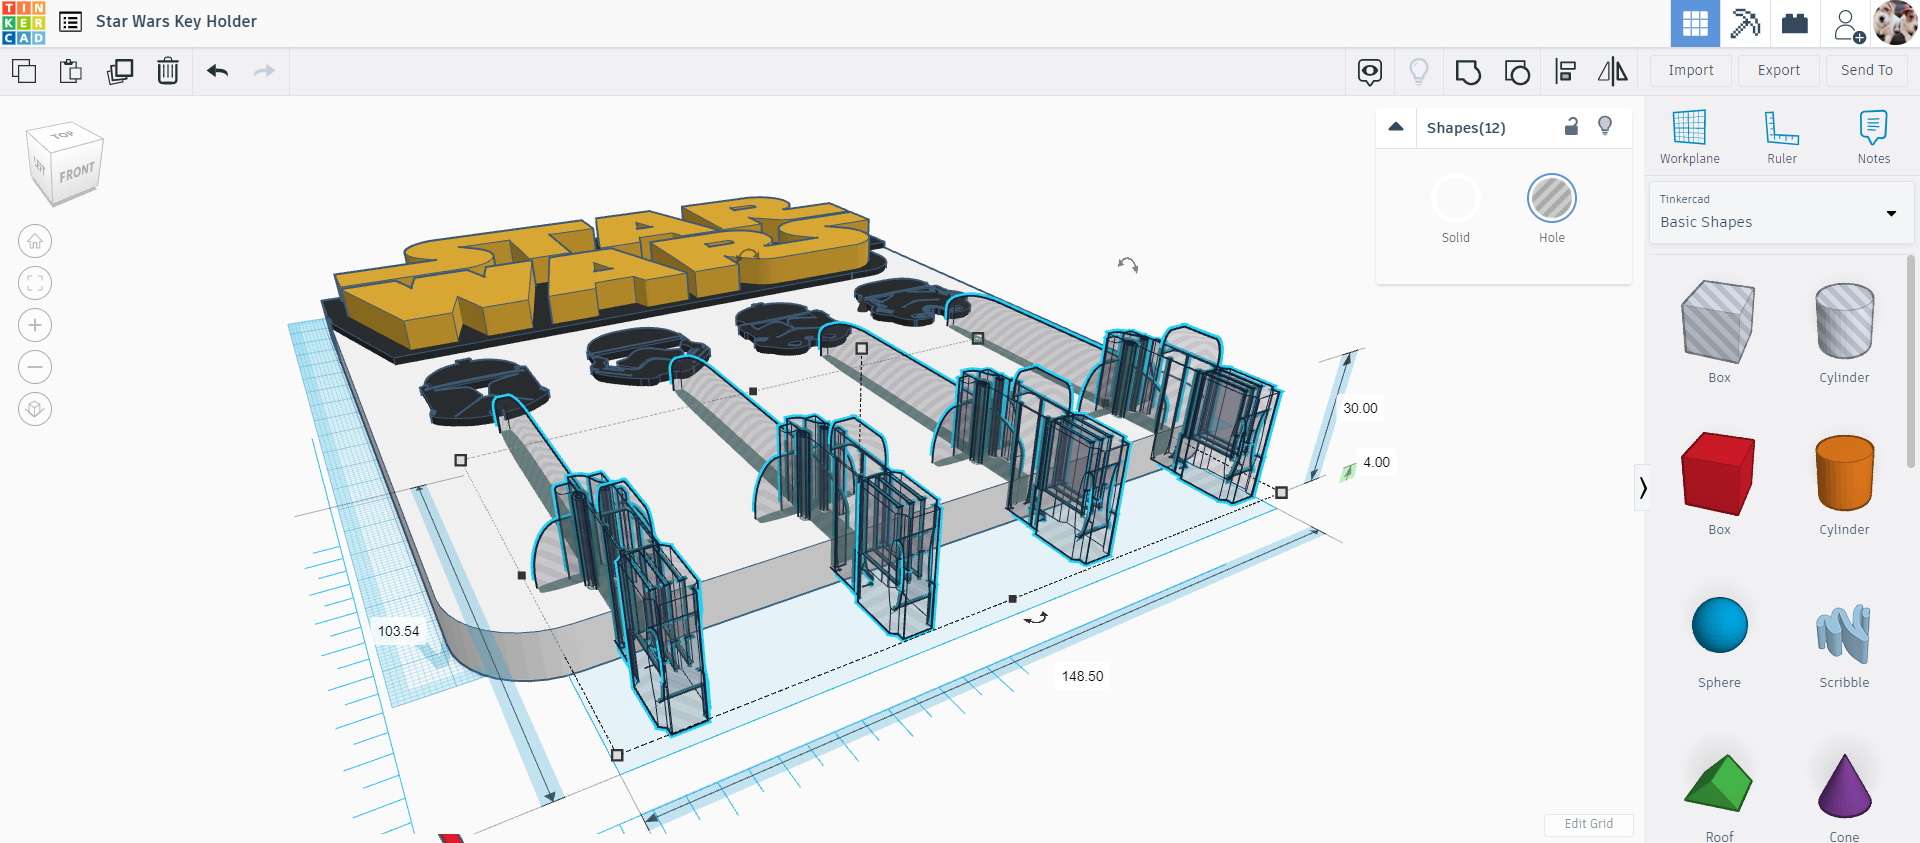Paste shapes from clipboard
1920x843 pixels.
[x=71, y=71]
